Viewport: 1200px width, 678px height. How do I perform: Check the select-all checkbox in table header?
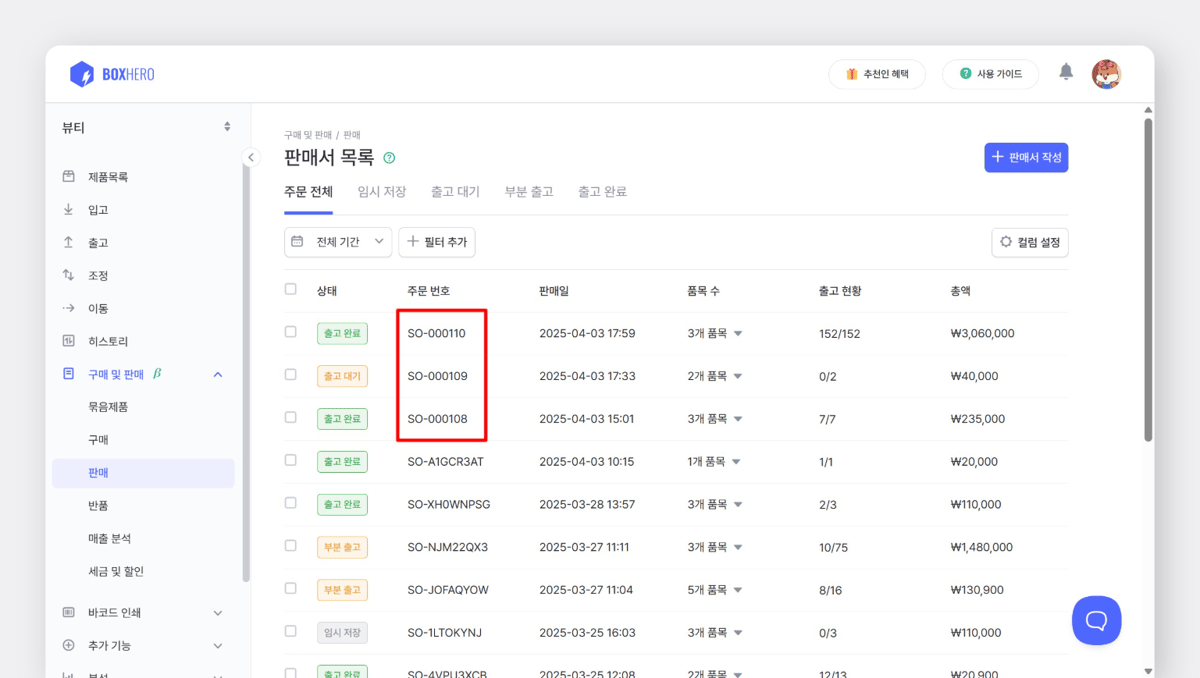pos(290,289)
